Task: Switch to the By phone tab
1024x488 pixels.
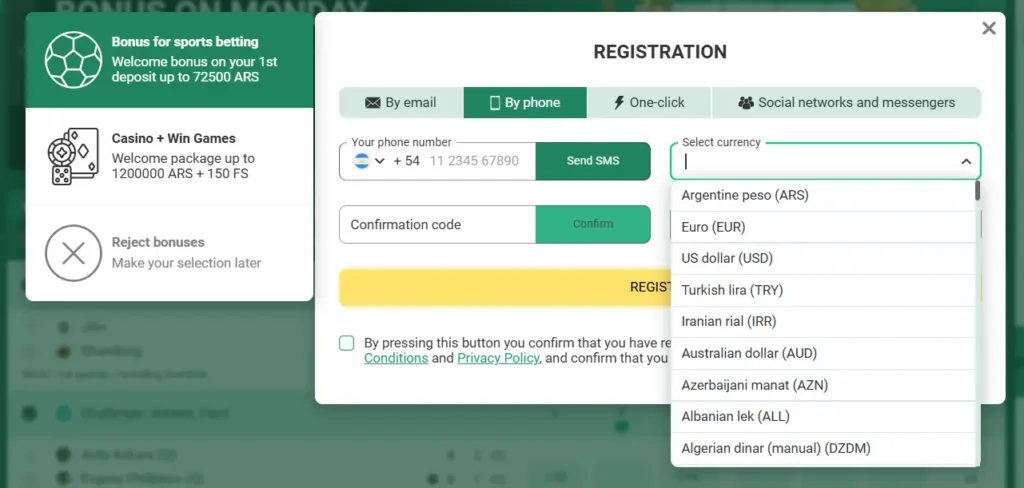Action: [525, 103]
